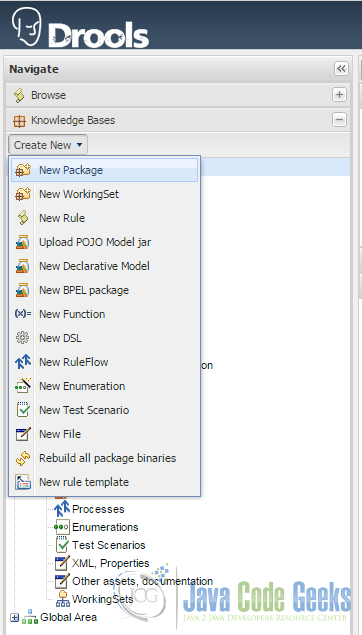
Task: Expand the Browse section plus button
Action: [x=339, y=95]
